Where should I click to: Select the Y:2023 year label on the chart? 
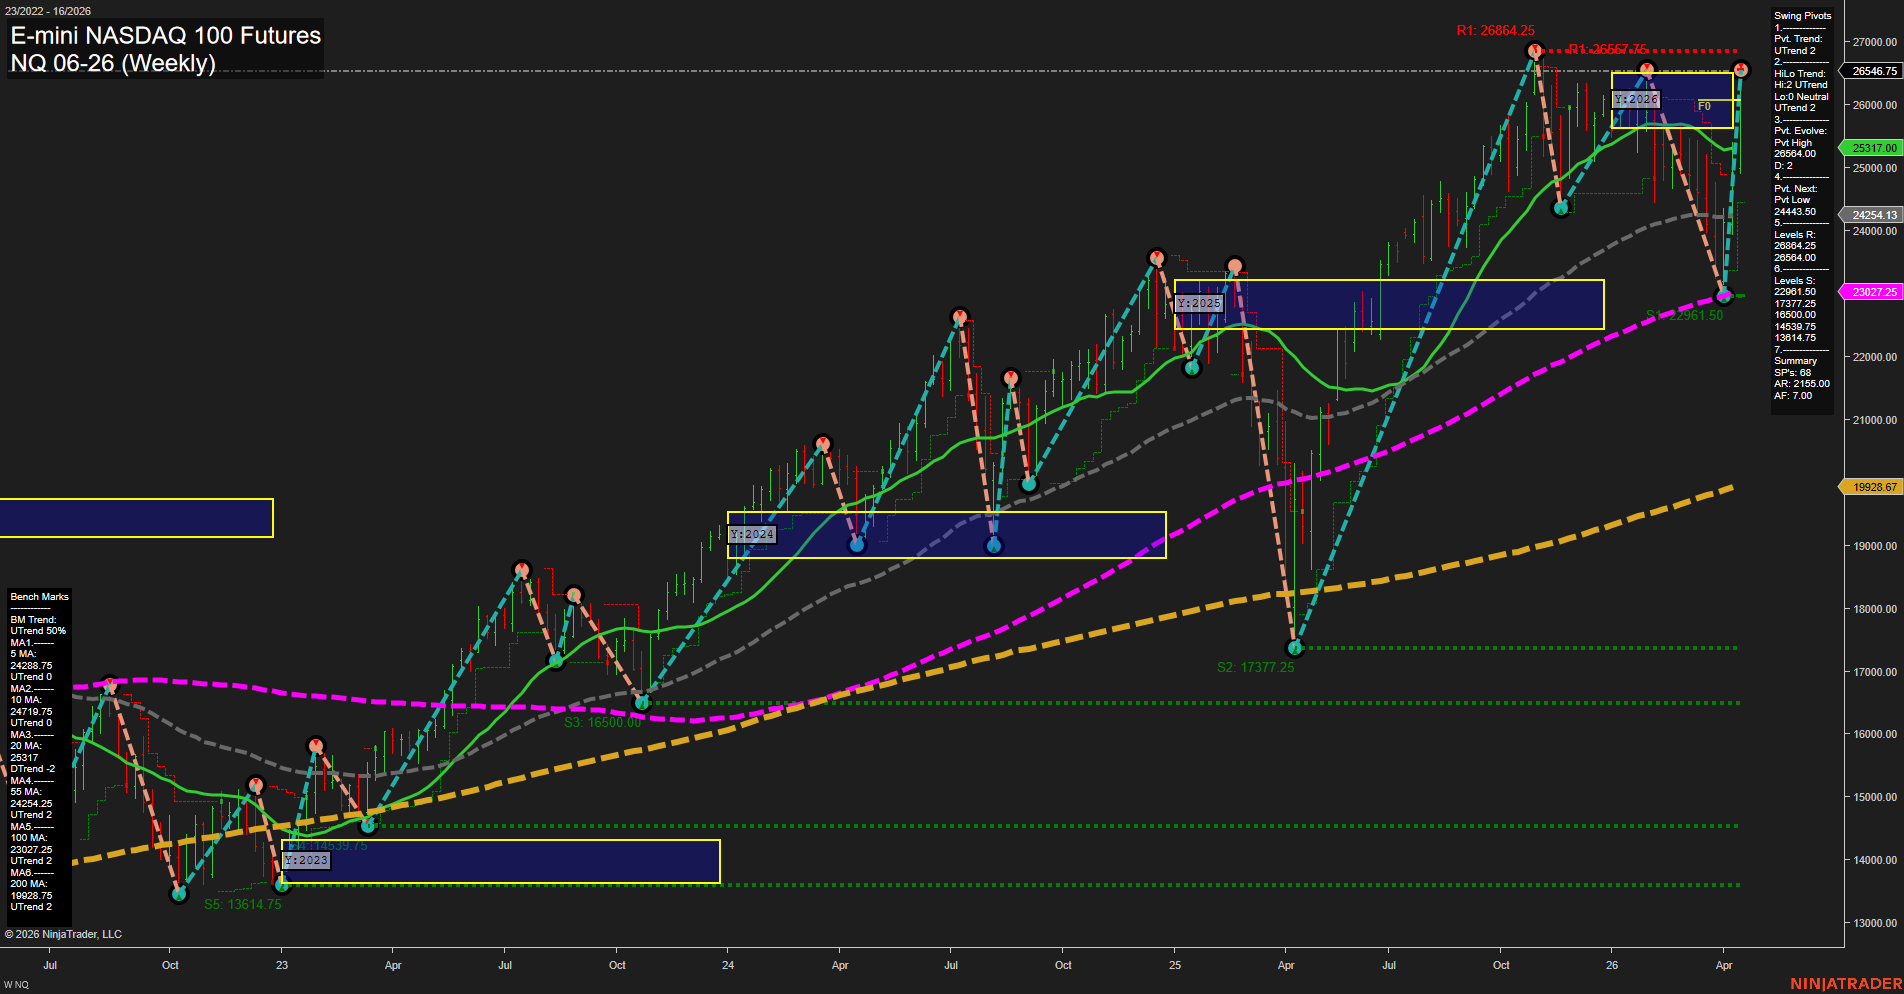[x=308, y=860]
